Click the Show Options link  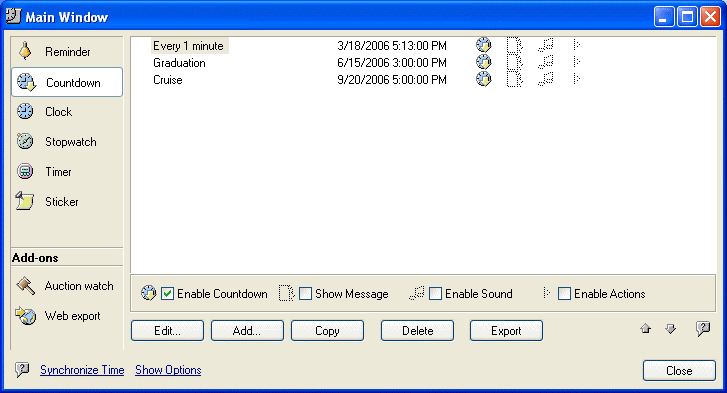coord(168,370)
